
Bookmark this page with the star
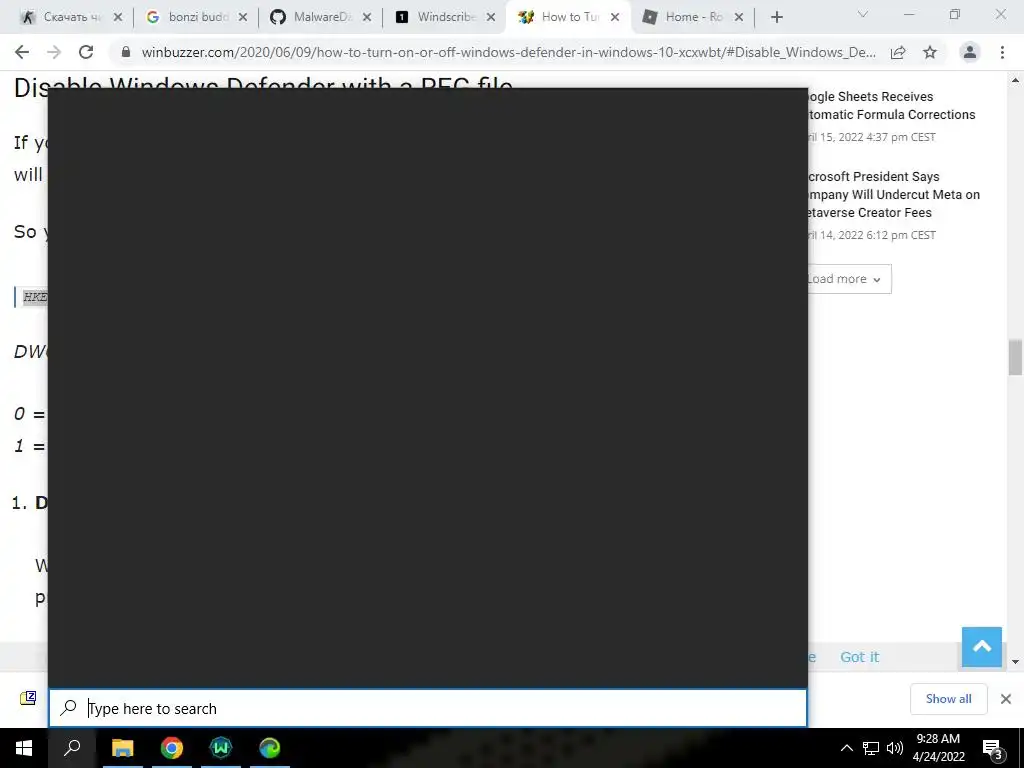[x=930, y=52]
